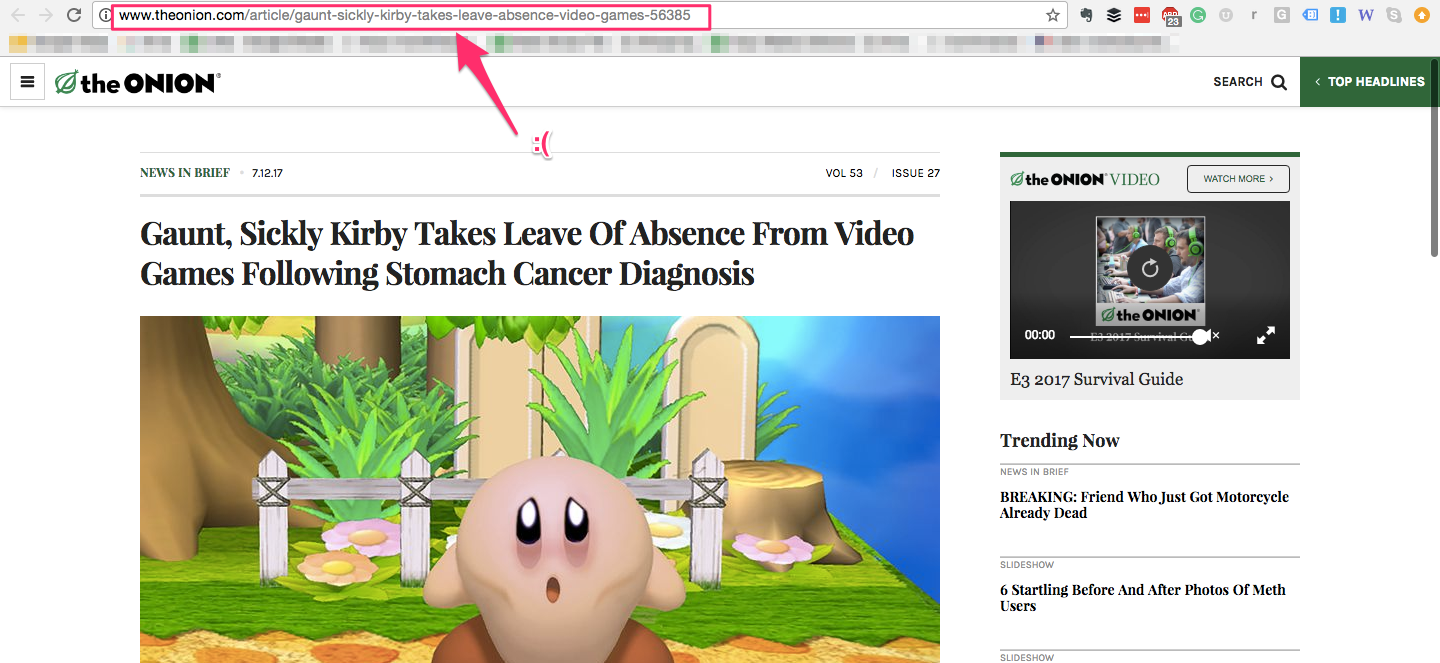This screenshot has height=663, width=1440.
Task: Unmute the video using the speaker icon
Action: tap(1210, 336)
